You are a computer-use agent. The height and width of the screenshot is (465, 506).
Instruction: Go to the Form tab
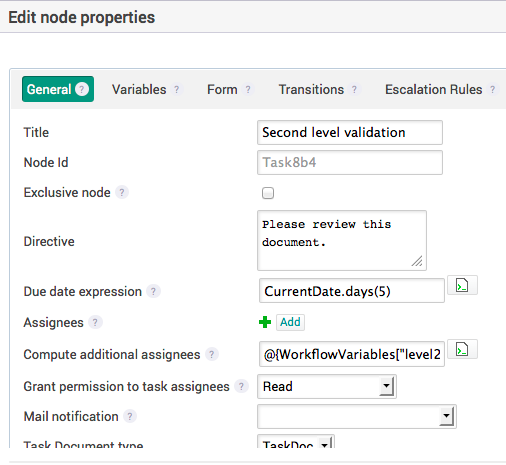click(222, 89)
